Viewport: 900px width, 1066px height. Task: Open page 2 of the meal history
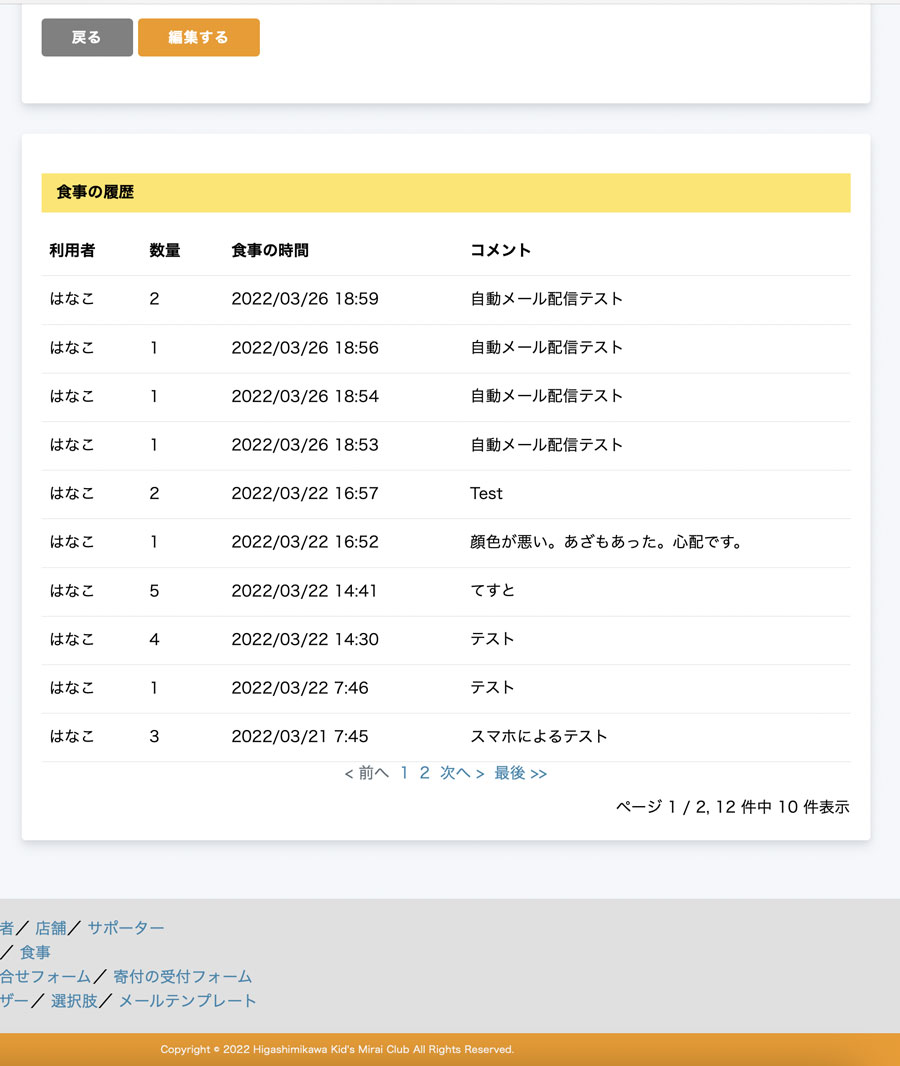tap(424, 773)
